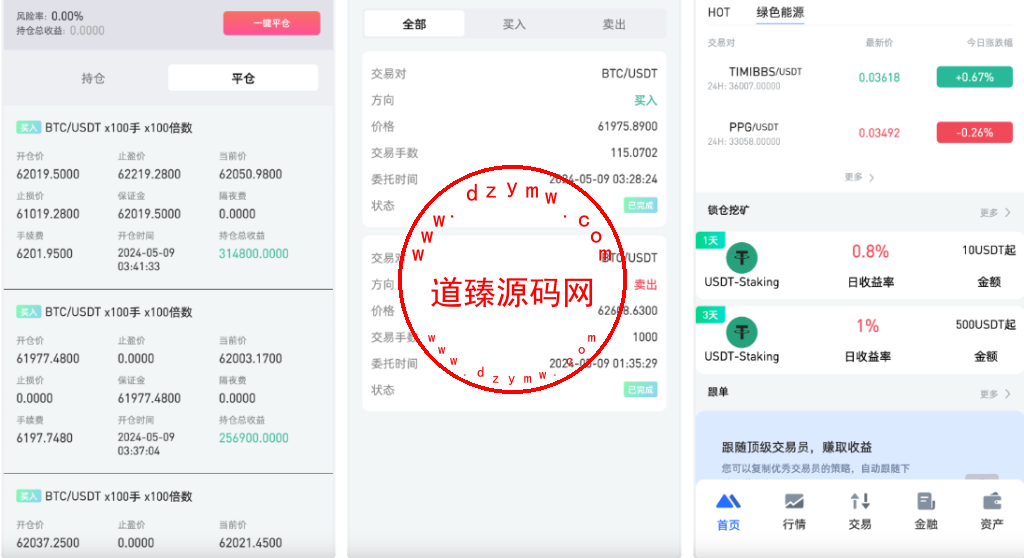Click the 风险率 0.00% readout
1024x558 pixels.
[50, 16]
